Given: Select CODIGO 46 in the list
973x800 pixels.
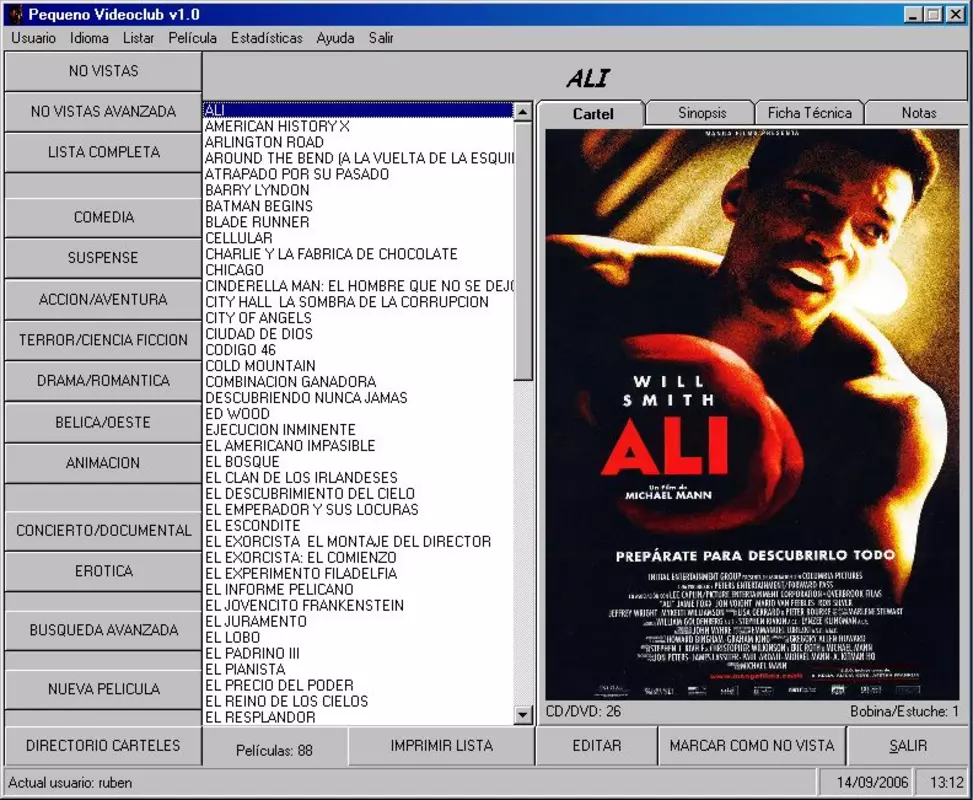Looking at the screenshot, I should 358,350.
